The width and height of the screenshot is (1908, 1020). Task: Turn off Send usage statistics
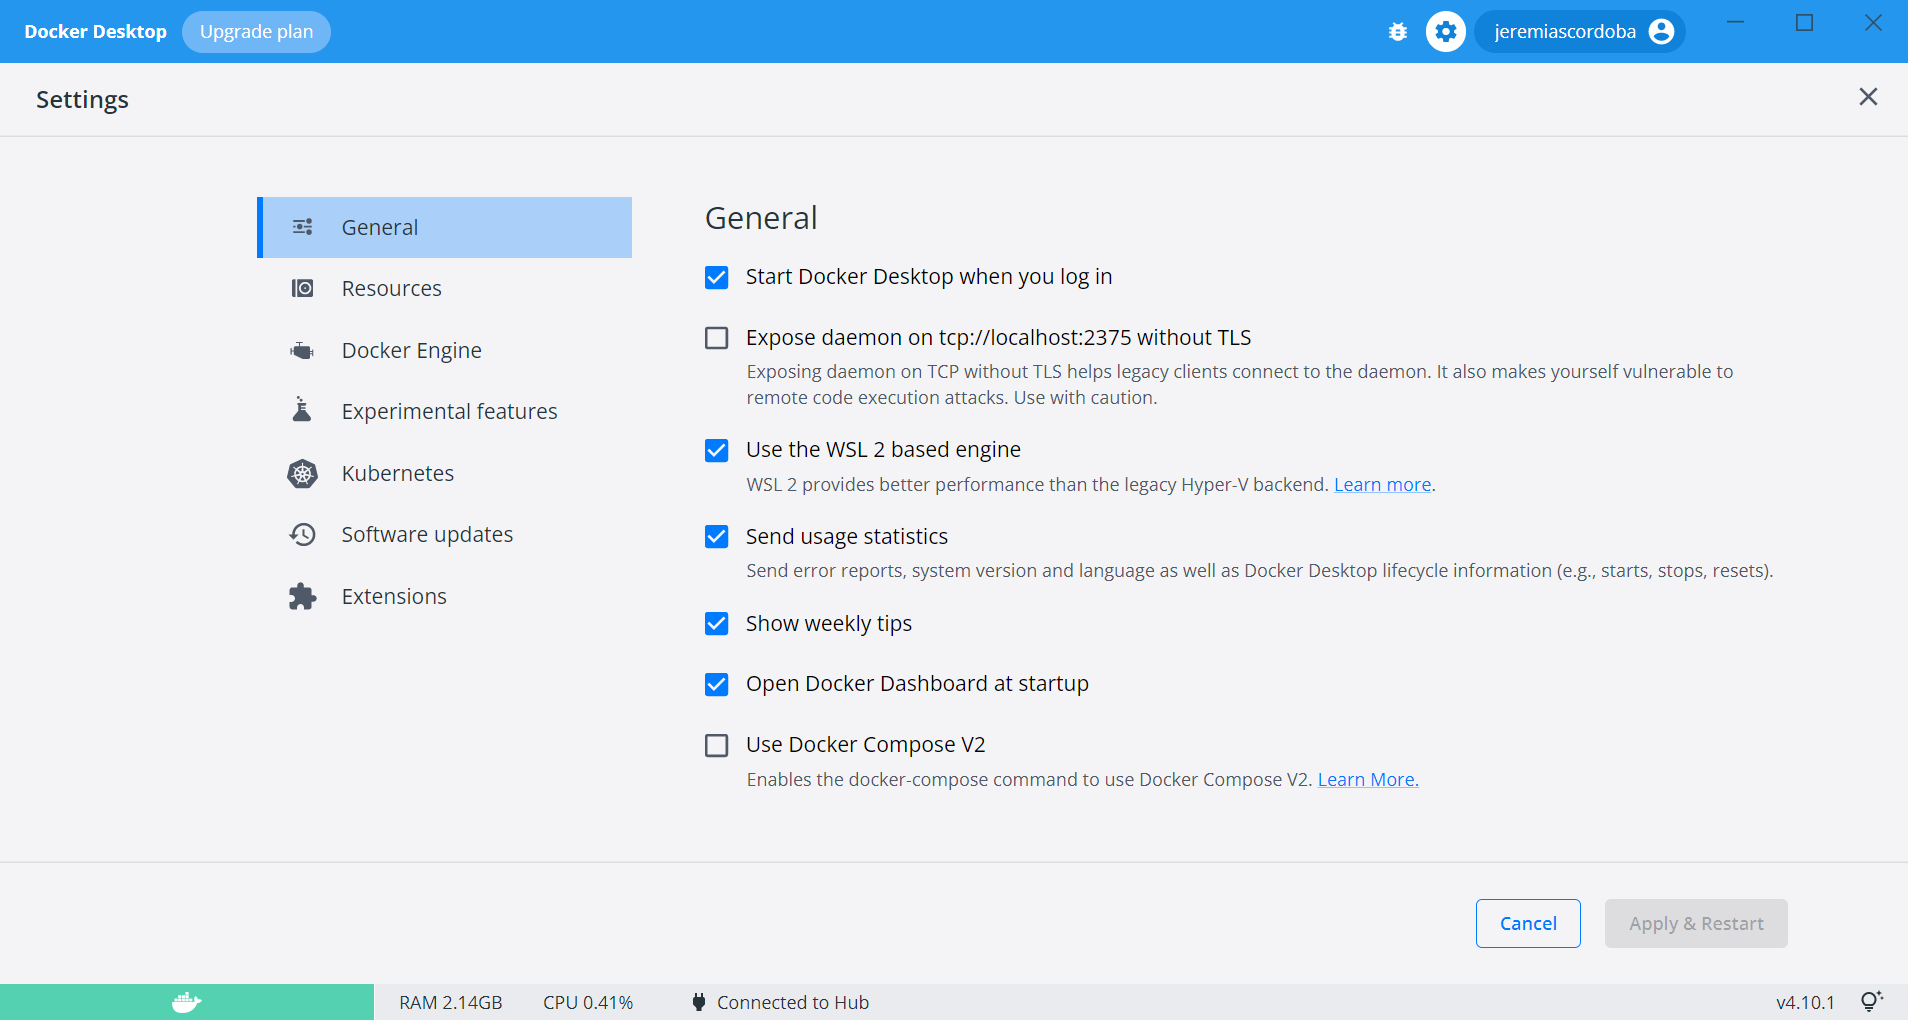(717, 537)
